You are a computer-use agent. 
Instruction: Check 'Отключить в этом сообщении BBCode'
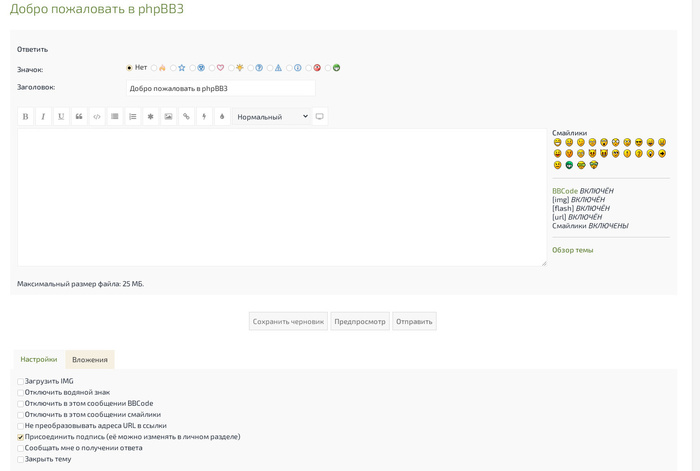pos(20,404)
